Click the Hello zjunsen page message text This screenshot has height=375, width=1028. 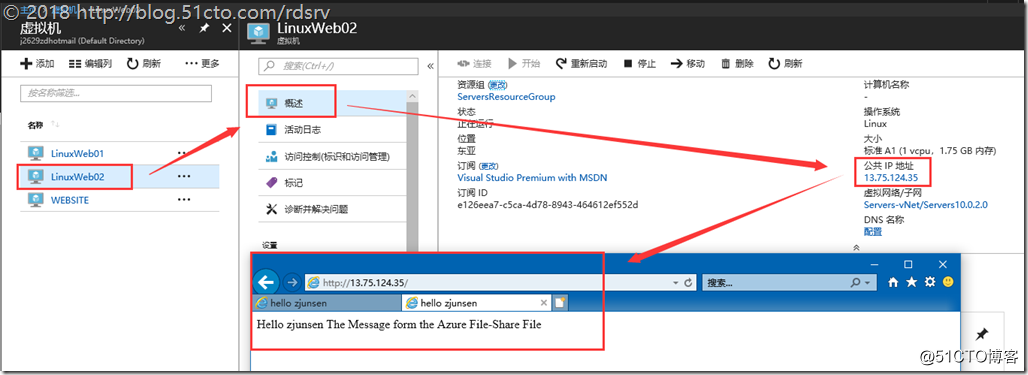pyautogui.click(x=399, y=324)
